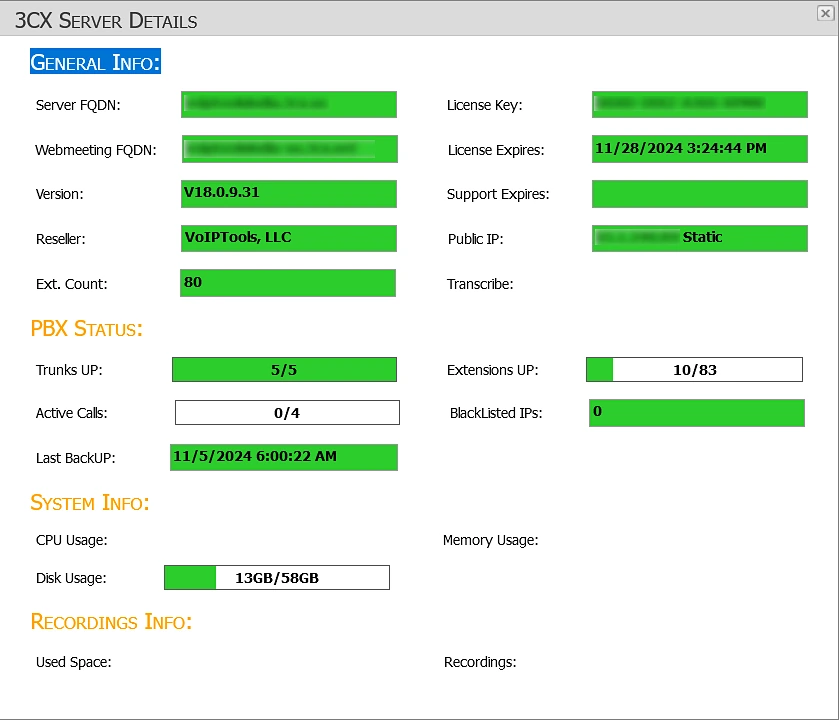
Task: Click the Transcribe label
Action: (480, 284)
